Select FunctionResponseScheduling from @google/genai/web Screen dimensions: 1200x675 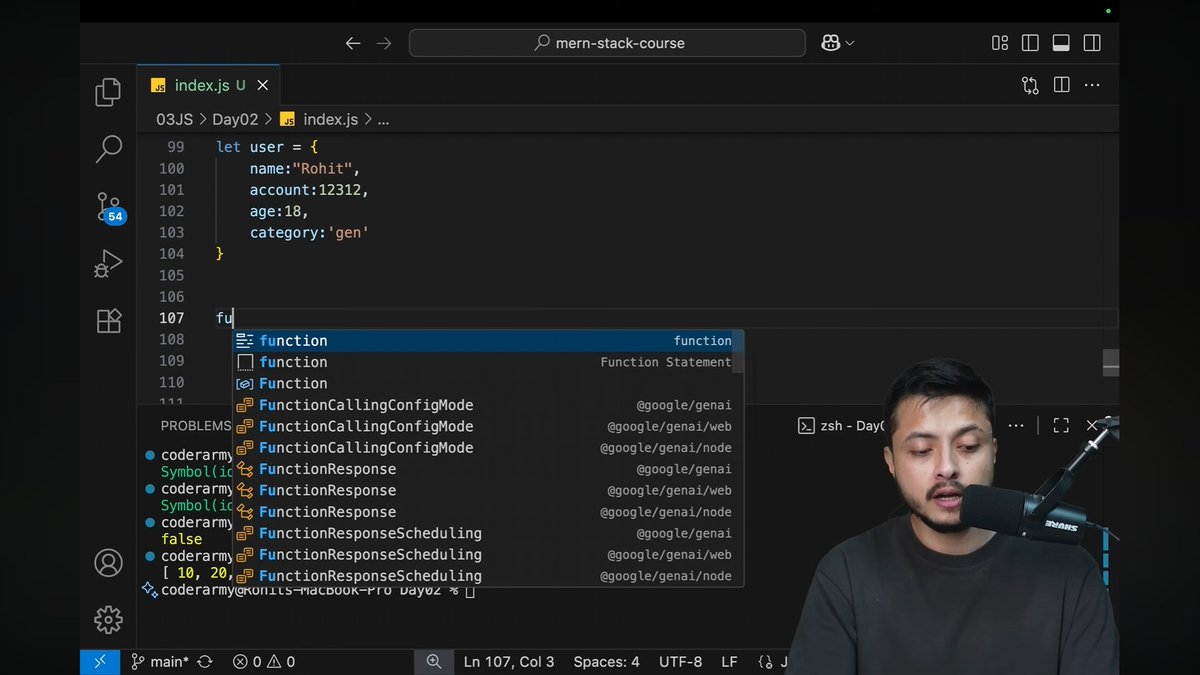[x=488, y=554]
